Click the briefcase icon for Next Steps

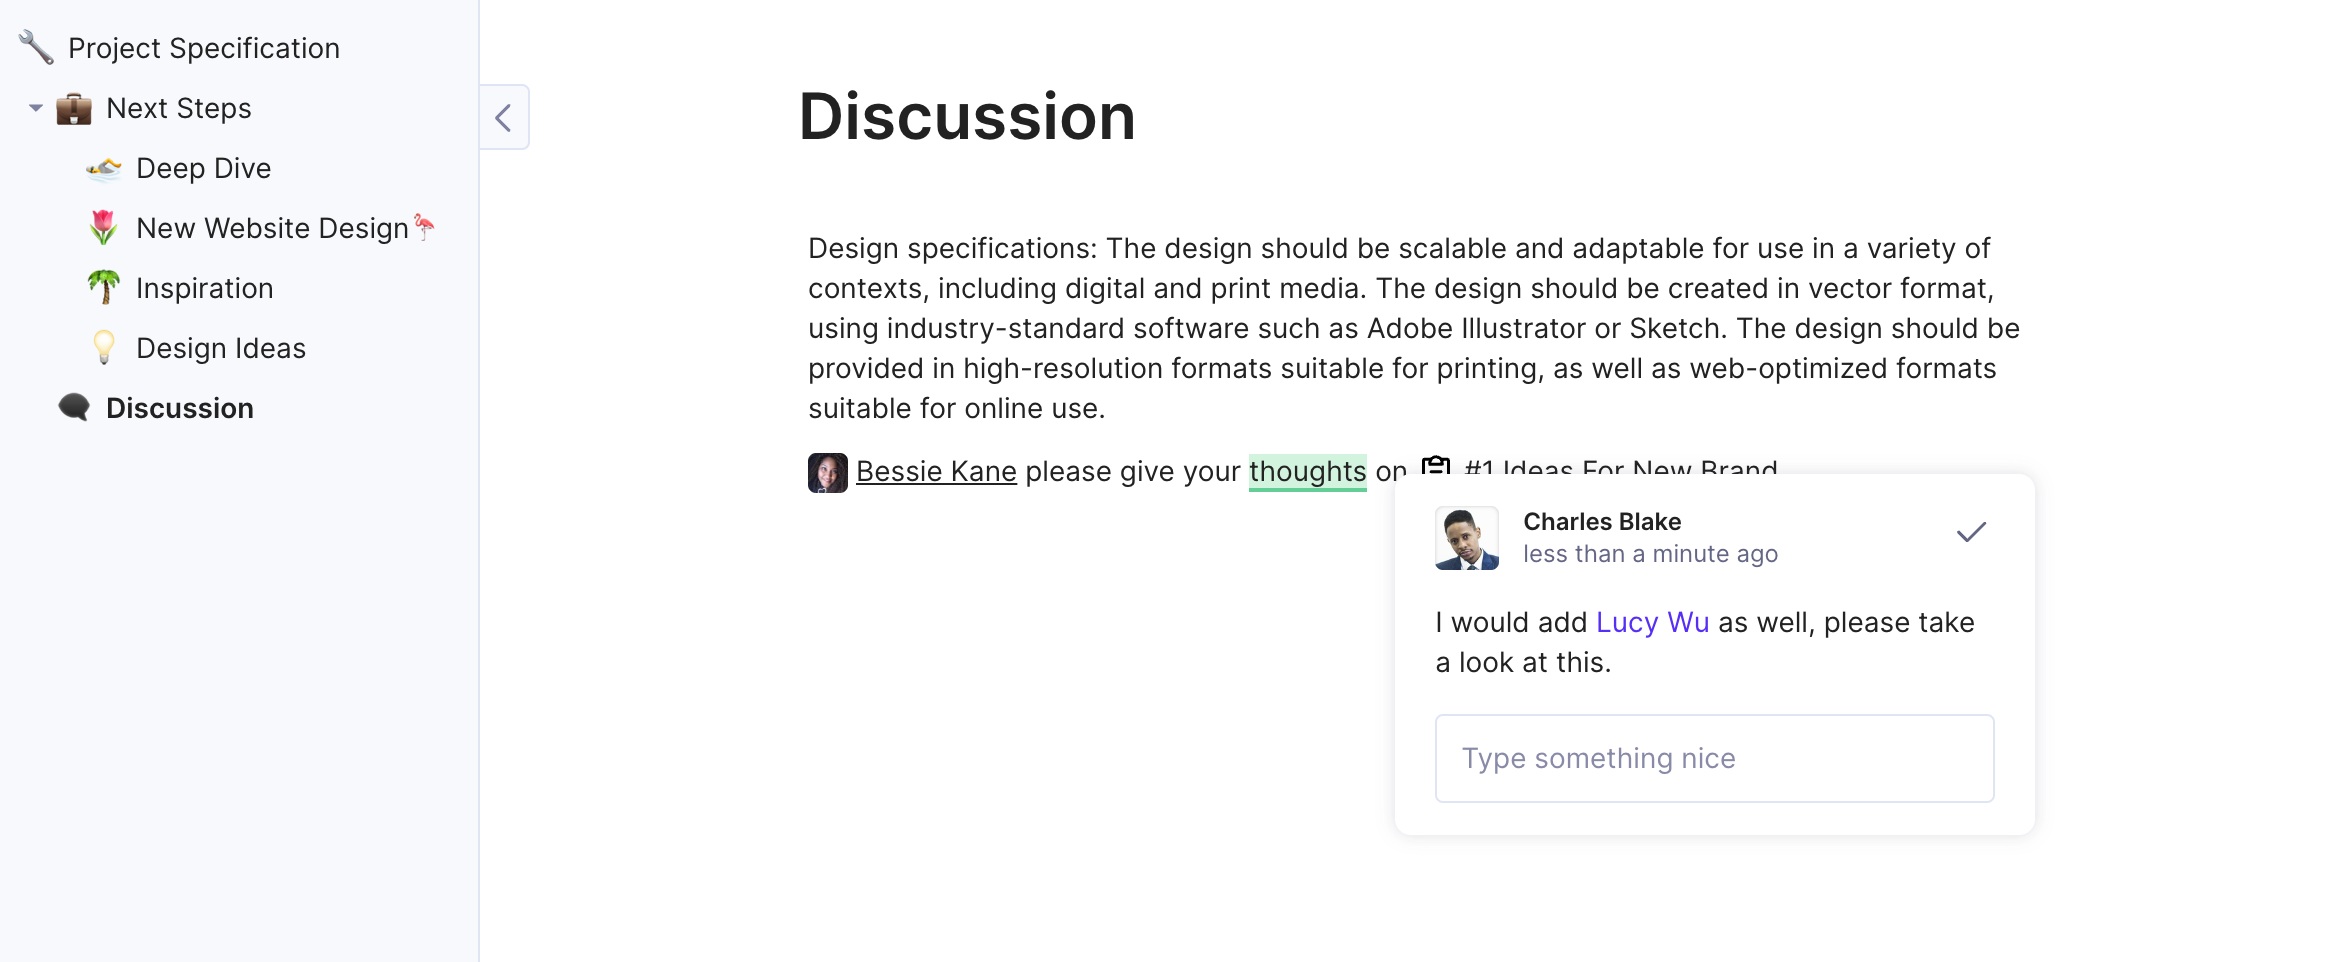click(x=74, y=108)
